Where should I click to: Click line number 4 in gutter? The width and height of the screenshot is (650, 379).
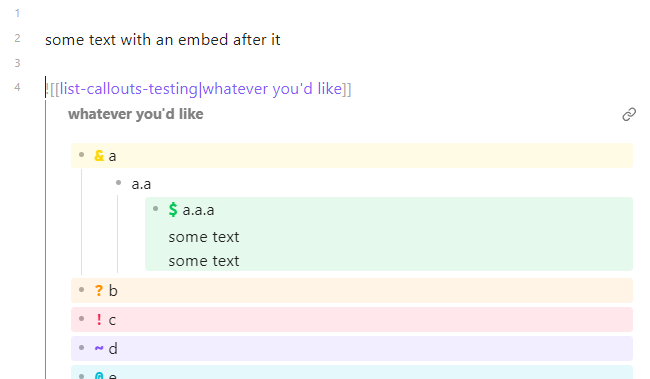(17, 87)
